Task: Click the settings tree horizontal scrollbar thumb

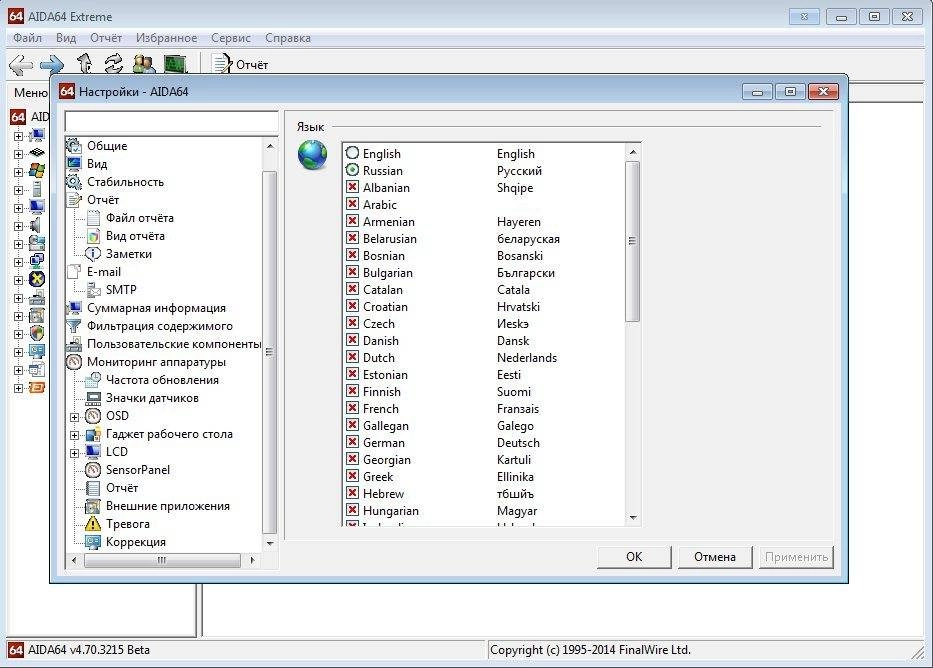Action: pyautogui.click(x=162, y=560)
